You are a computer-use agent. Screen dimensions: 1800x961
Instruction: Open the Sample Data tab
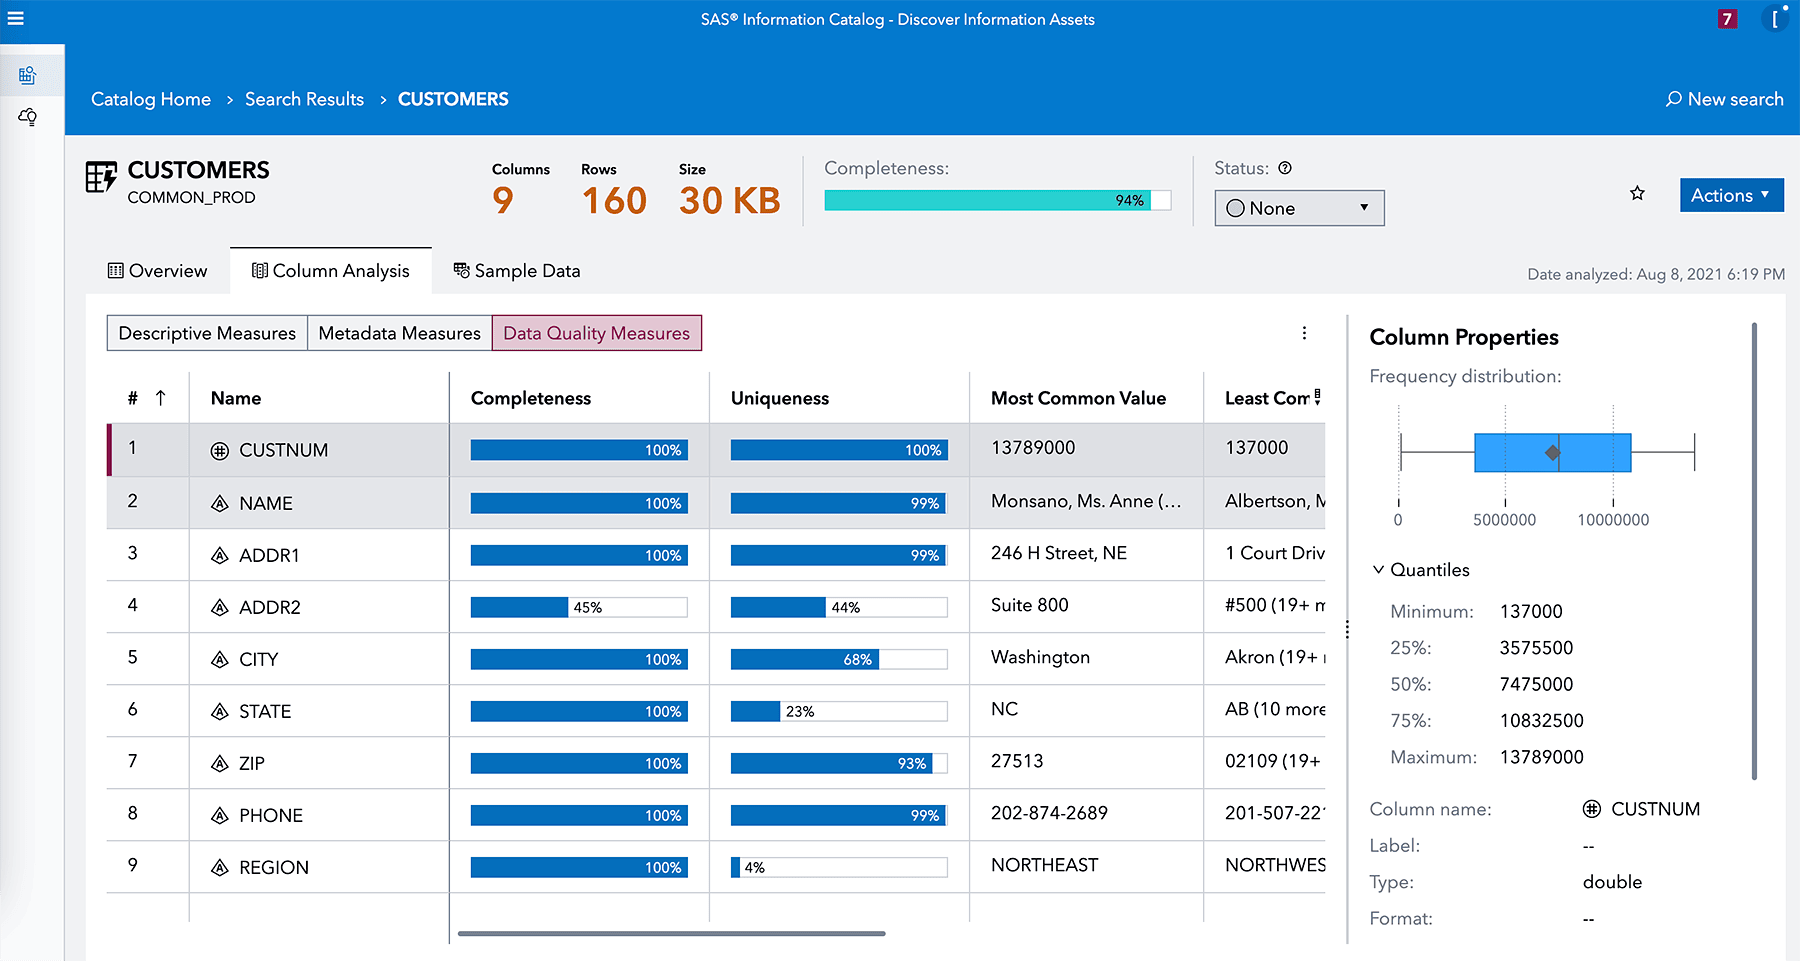(517, 271)
